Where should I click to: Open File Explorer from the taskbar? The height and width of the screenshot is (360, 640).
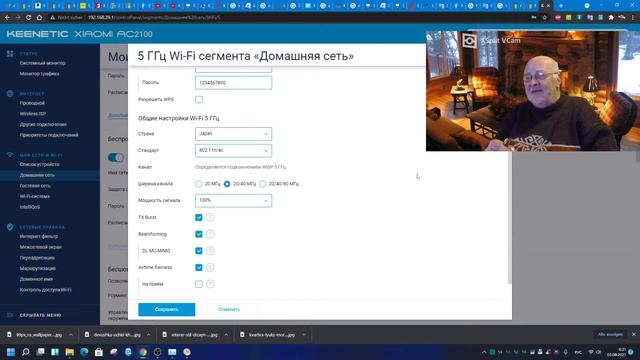[69, 352]
